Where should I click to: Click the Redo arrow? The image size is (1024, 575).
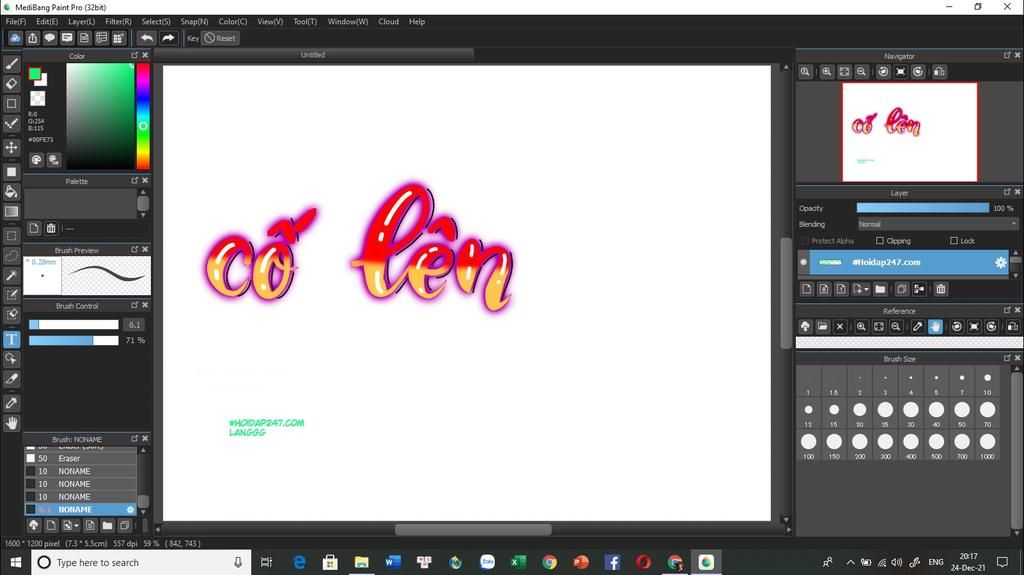[168, 38]
